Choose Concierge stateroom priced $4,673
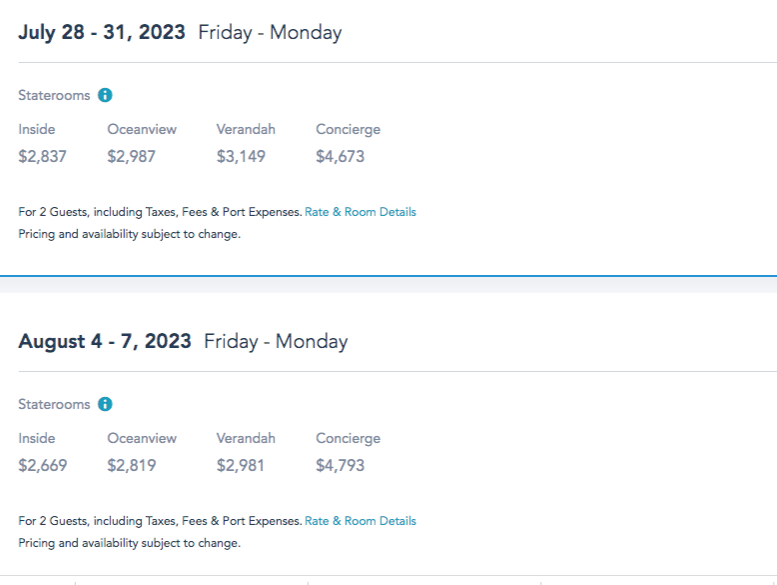 pyautogui.click(x=340, y=156)
